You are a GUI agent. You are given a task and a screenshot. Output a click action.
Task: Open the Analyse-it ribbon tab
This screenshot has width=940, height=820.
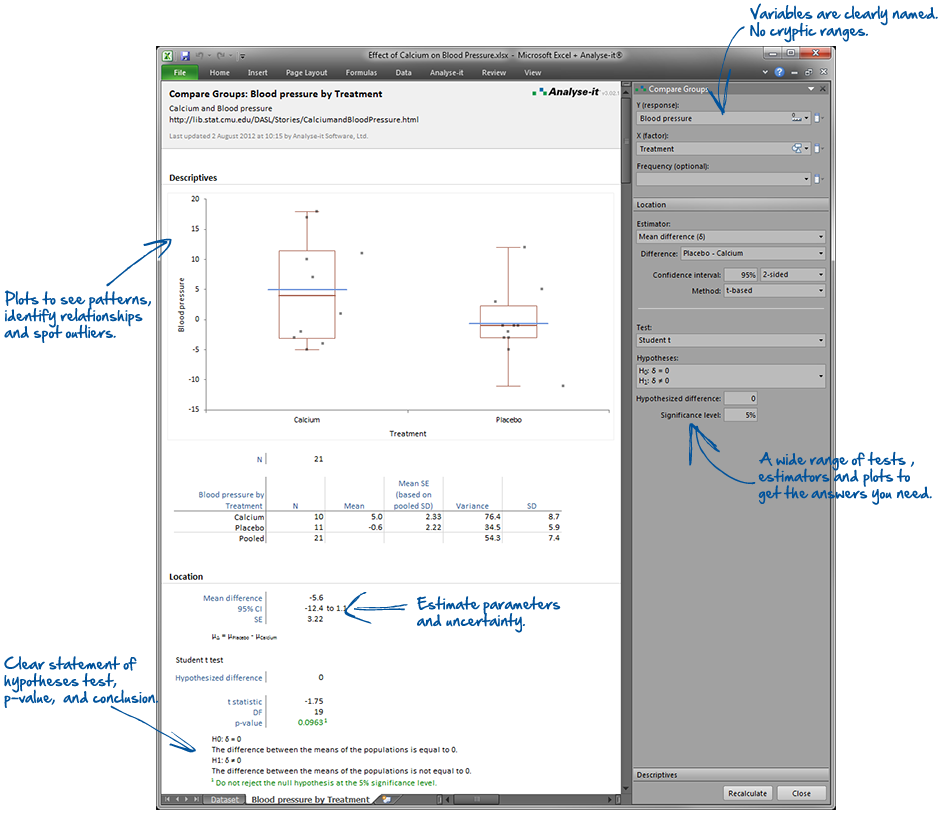[446, 73]
